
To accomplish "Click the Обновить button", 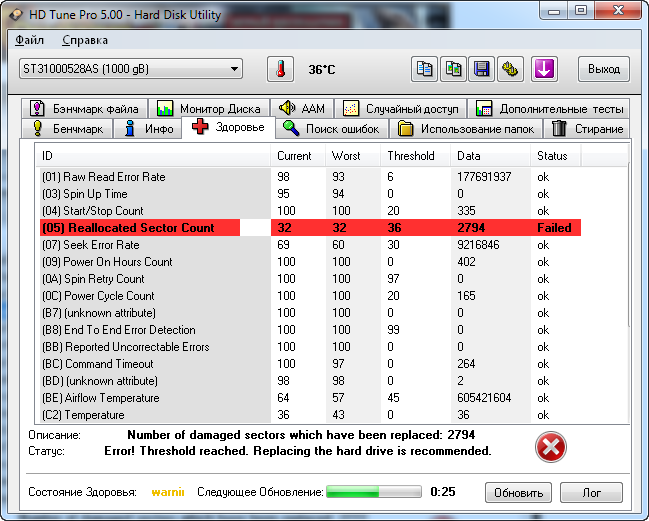I will [518, 492].
